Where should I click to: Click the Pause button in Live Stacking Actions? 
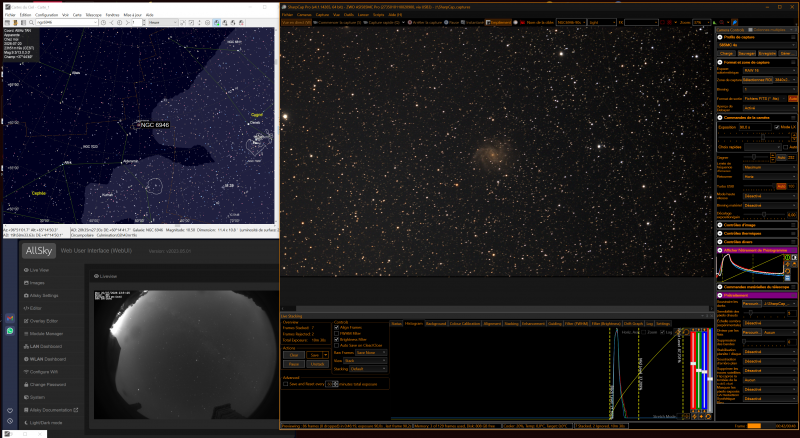pos(294,364)
